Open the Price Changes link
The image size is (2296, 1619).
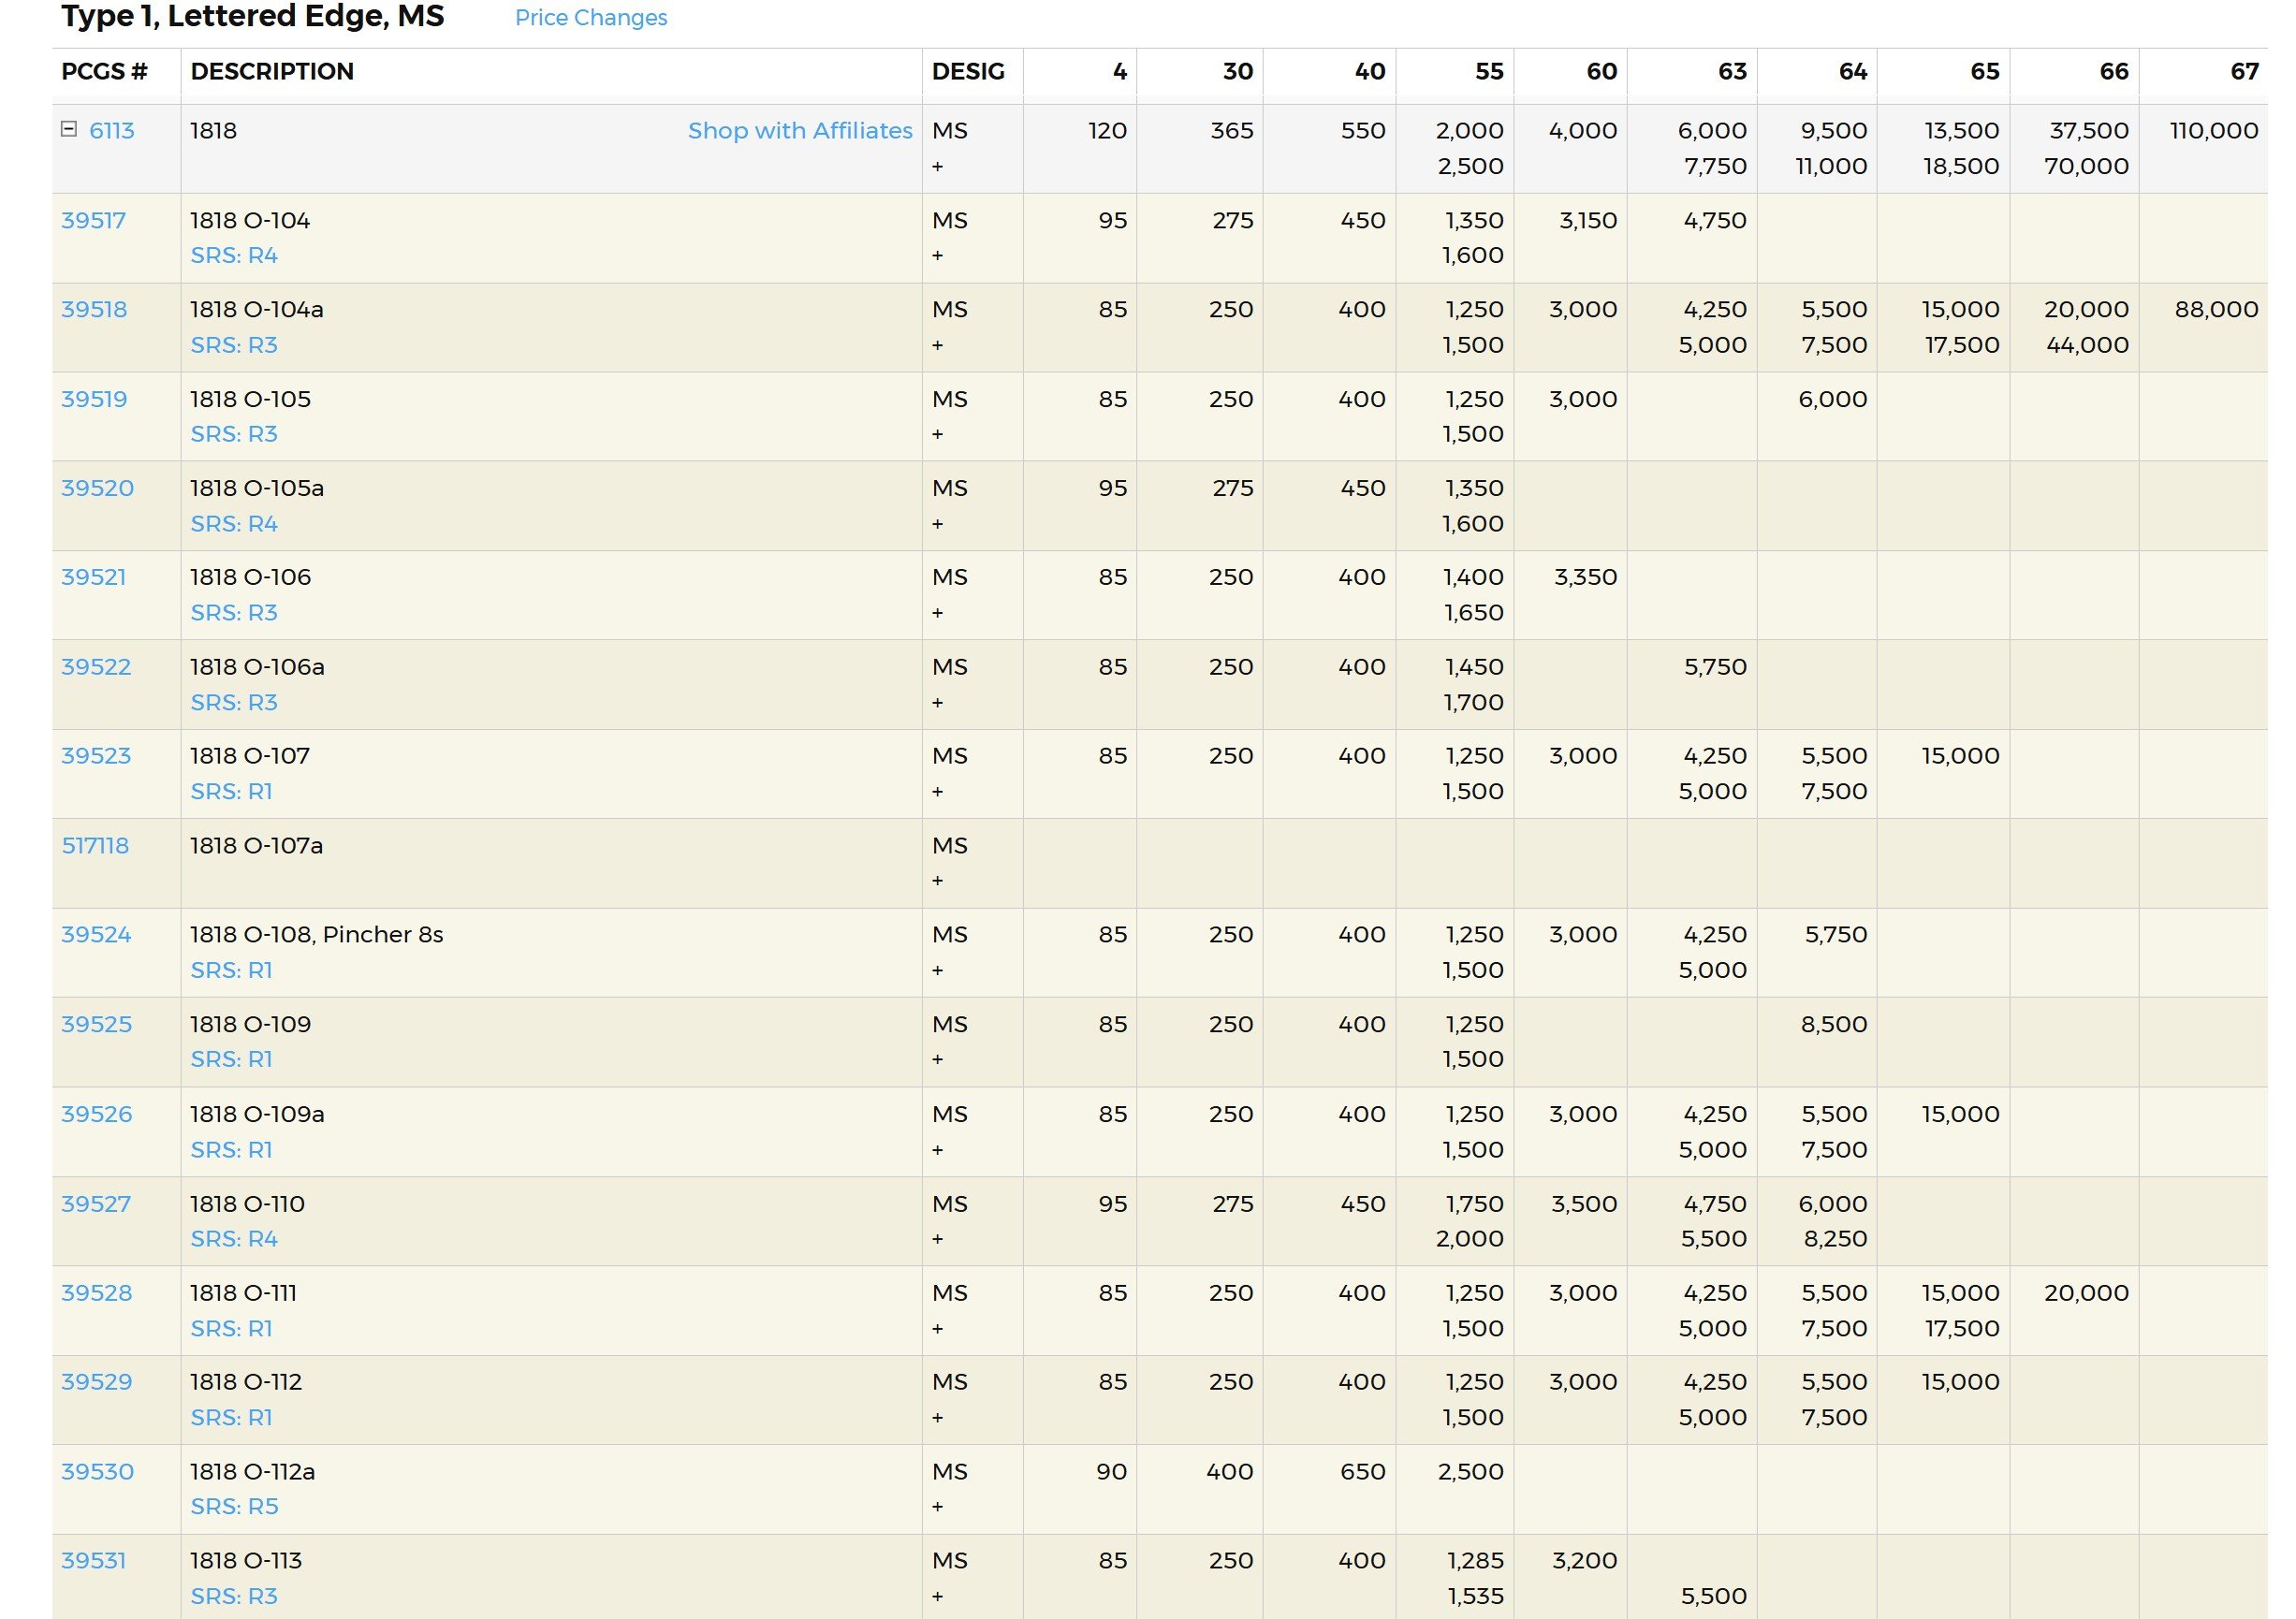coord(590,18)
